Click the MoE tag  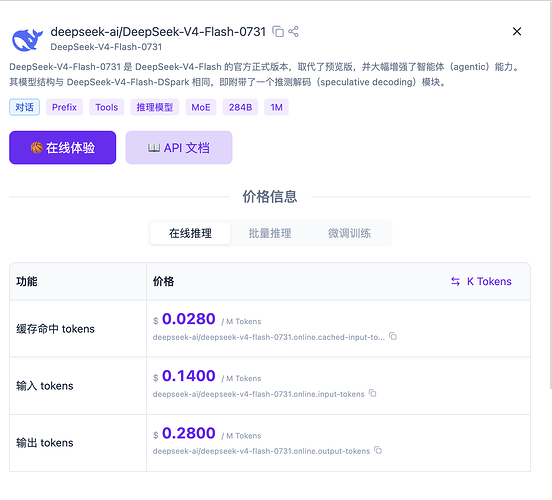pos(201,107)
